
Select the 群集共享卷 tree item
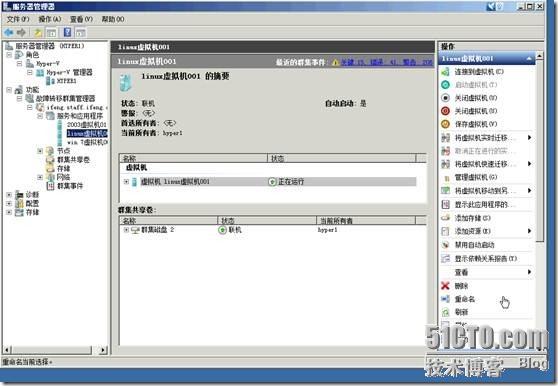[x=73, y=160]
